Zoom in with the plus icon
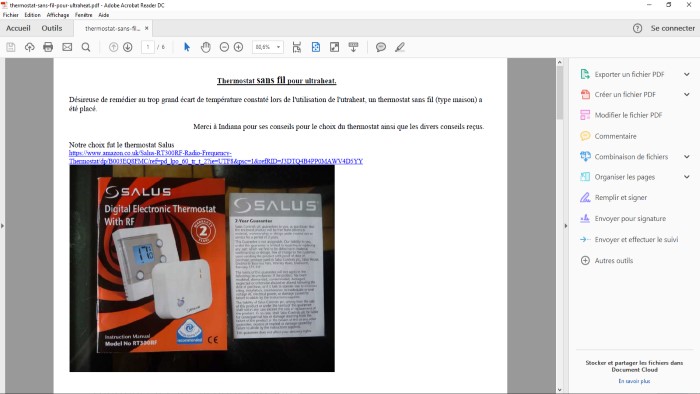The image size is (700, 394). 238,47
